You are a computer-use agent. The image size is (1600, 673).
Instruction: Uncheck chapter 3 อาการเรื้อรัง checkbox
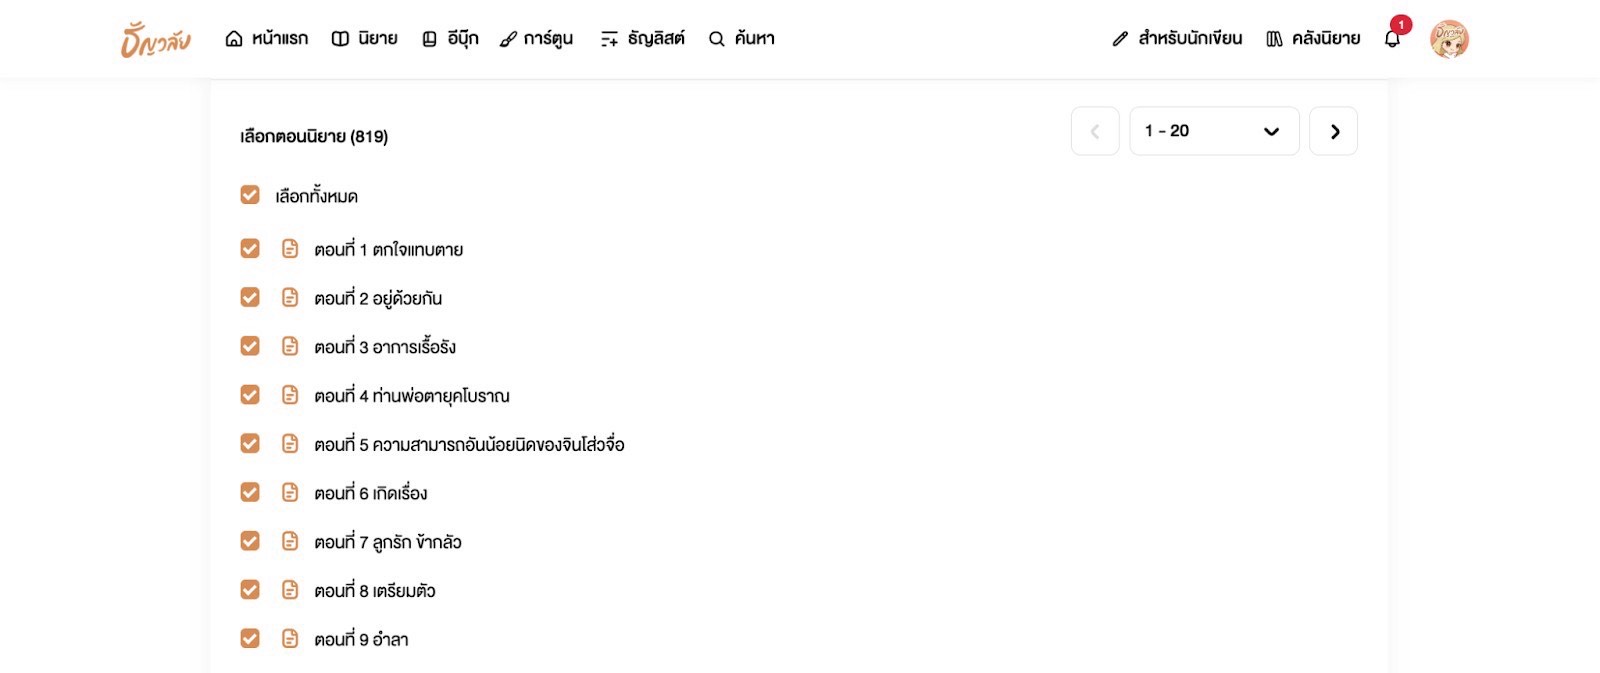click(250, 346)
